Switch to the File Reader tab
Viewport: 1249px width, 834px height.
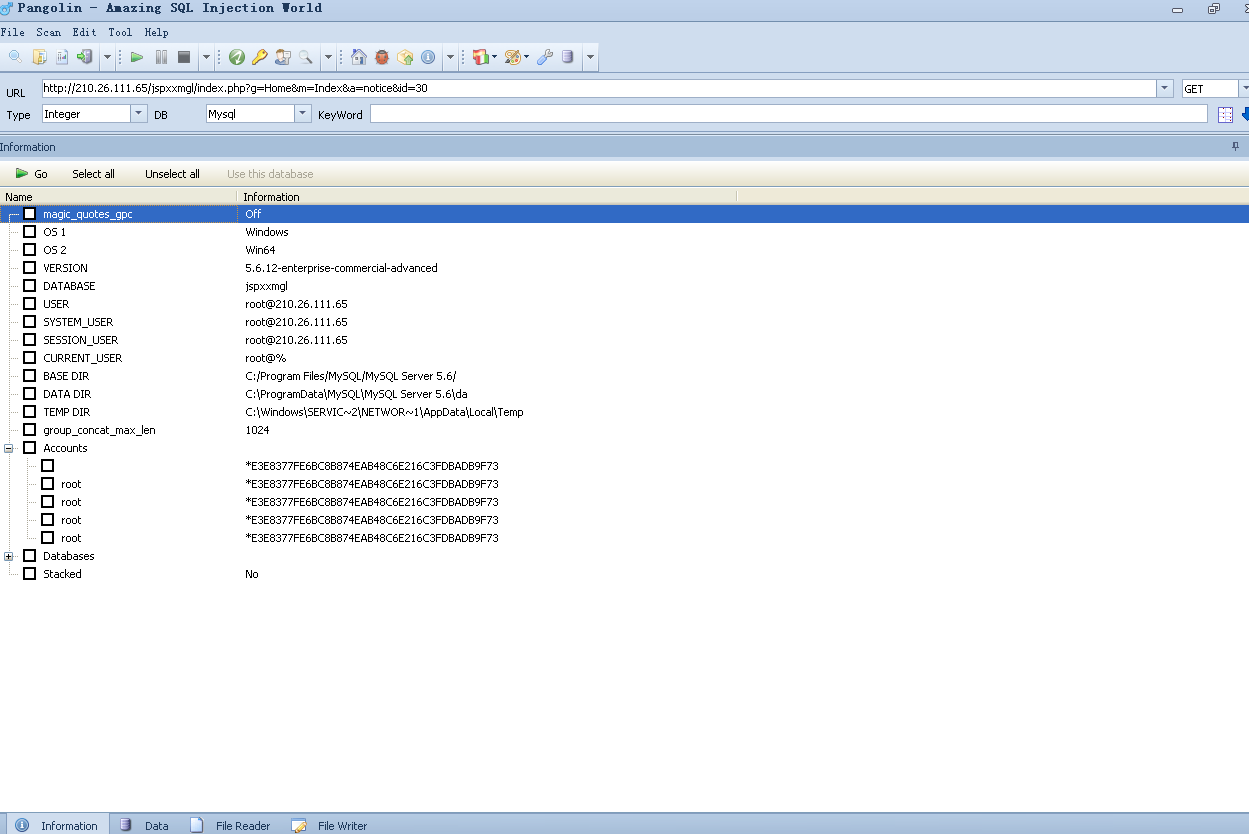point(231,825)
